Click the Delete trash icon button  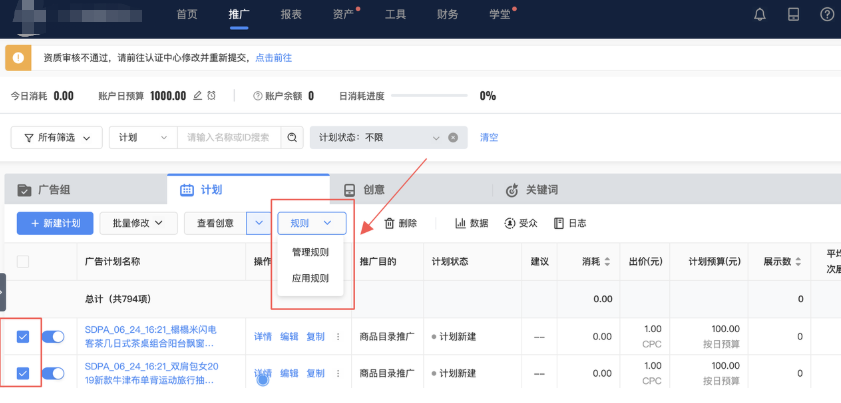pos(401,223)
